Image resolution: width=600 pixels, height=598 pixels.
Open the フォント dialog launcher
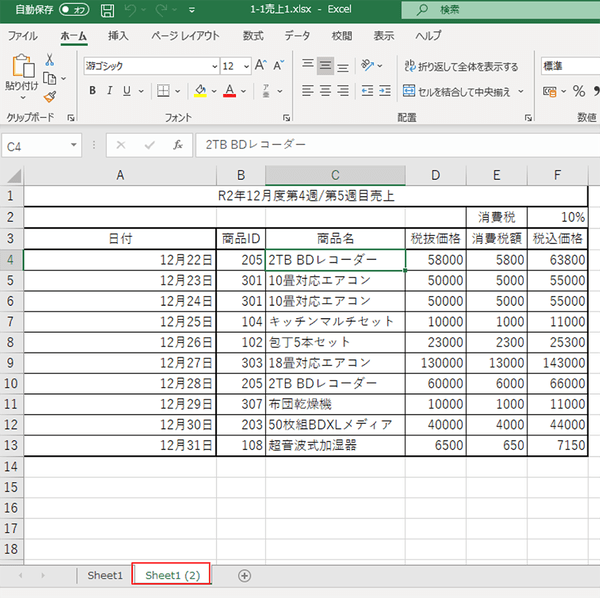(287, 118)
